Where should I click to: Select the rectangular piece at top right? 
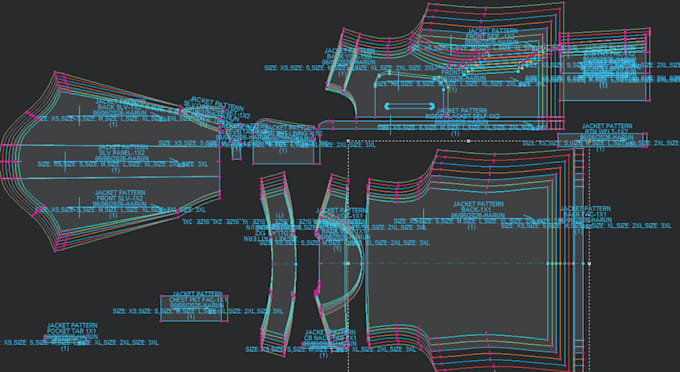(x=604, y=66)
